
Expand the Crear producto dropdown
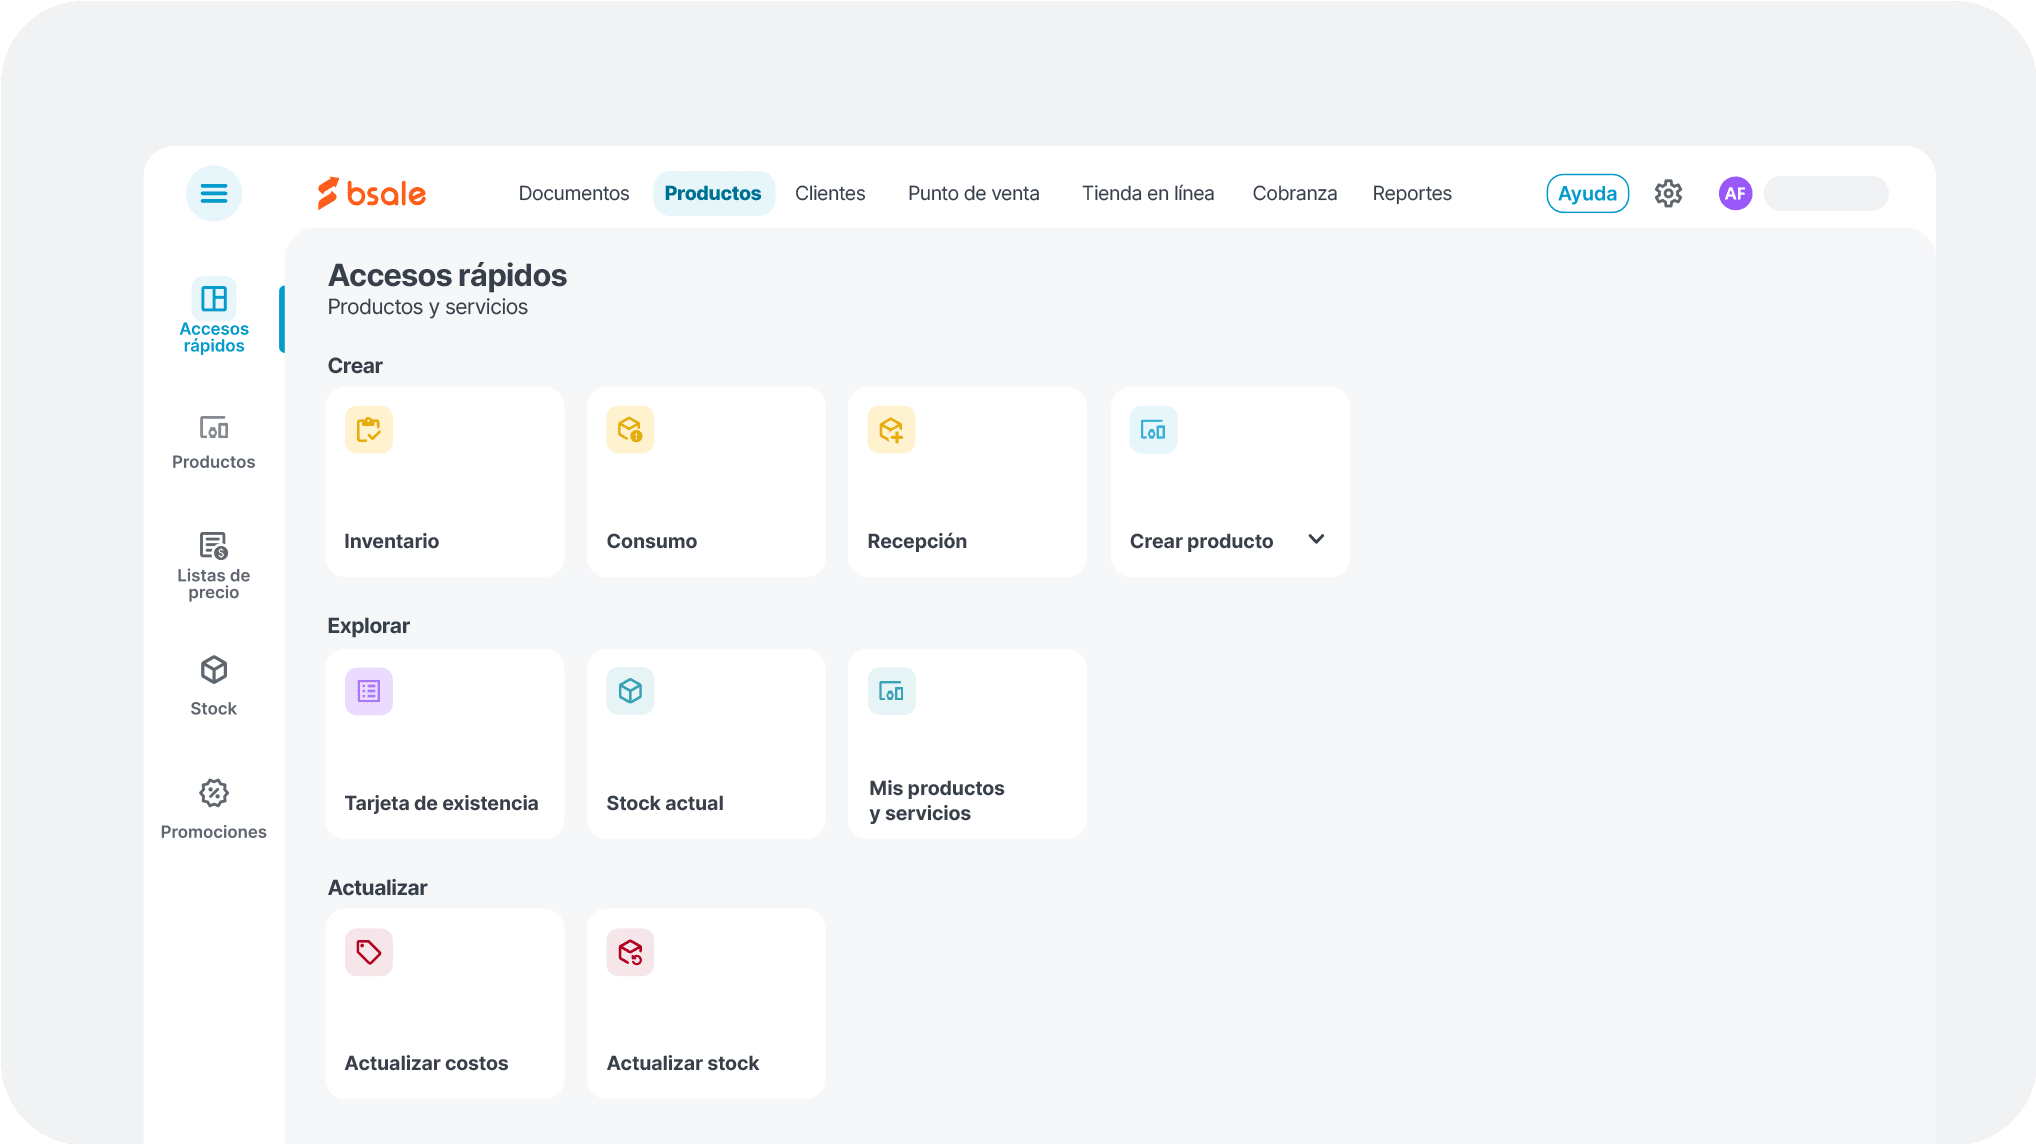click(x=1316, y=539)
